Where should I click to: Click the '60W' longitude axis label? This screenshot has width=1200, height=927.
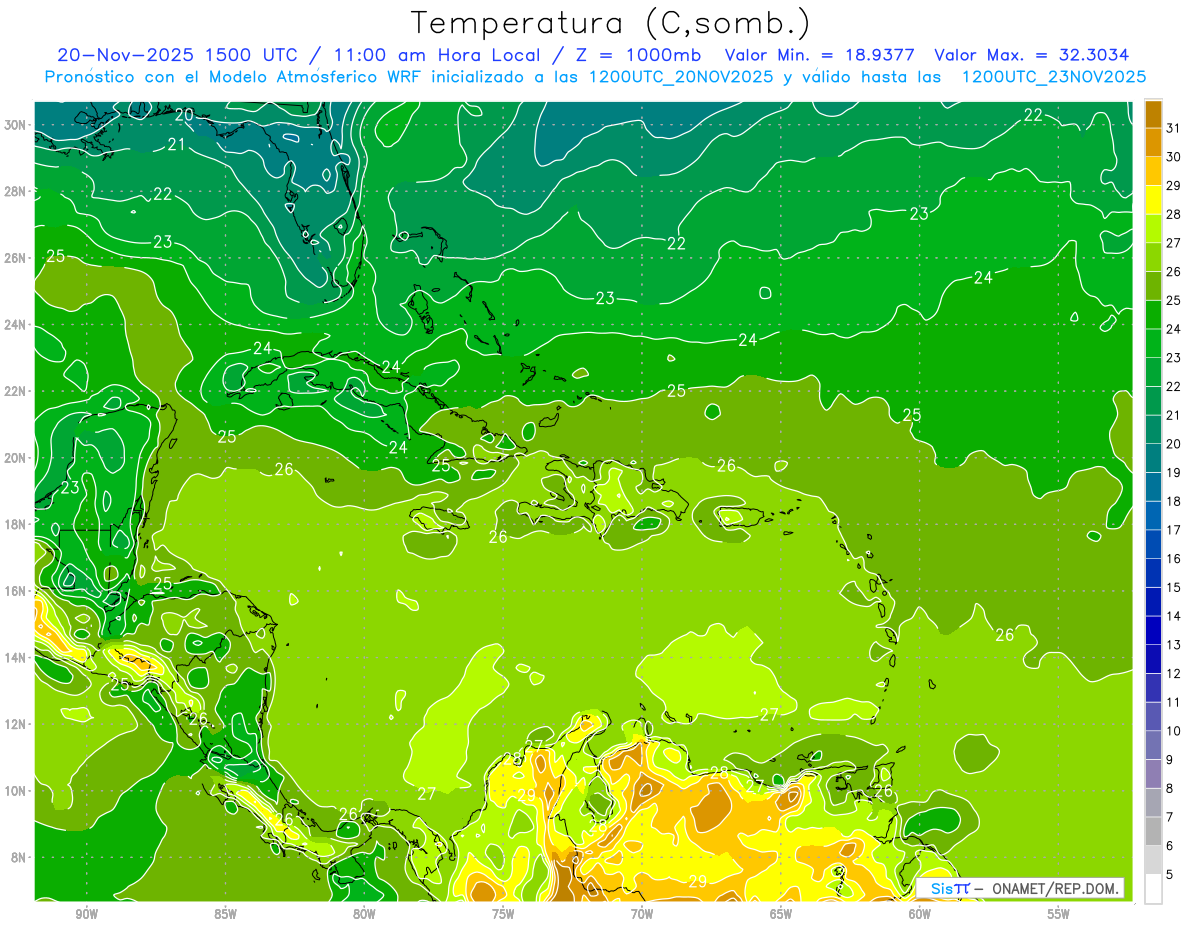click(920, 914)
